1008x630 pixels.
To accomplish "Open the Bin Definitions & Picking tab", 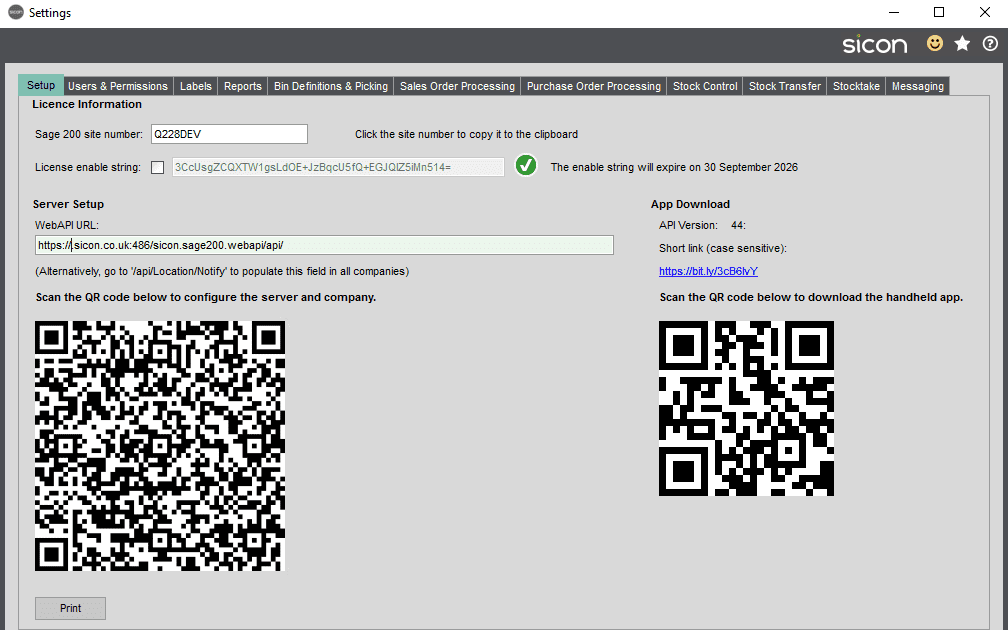I will tap(331, 86).
